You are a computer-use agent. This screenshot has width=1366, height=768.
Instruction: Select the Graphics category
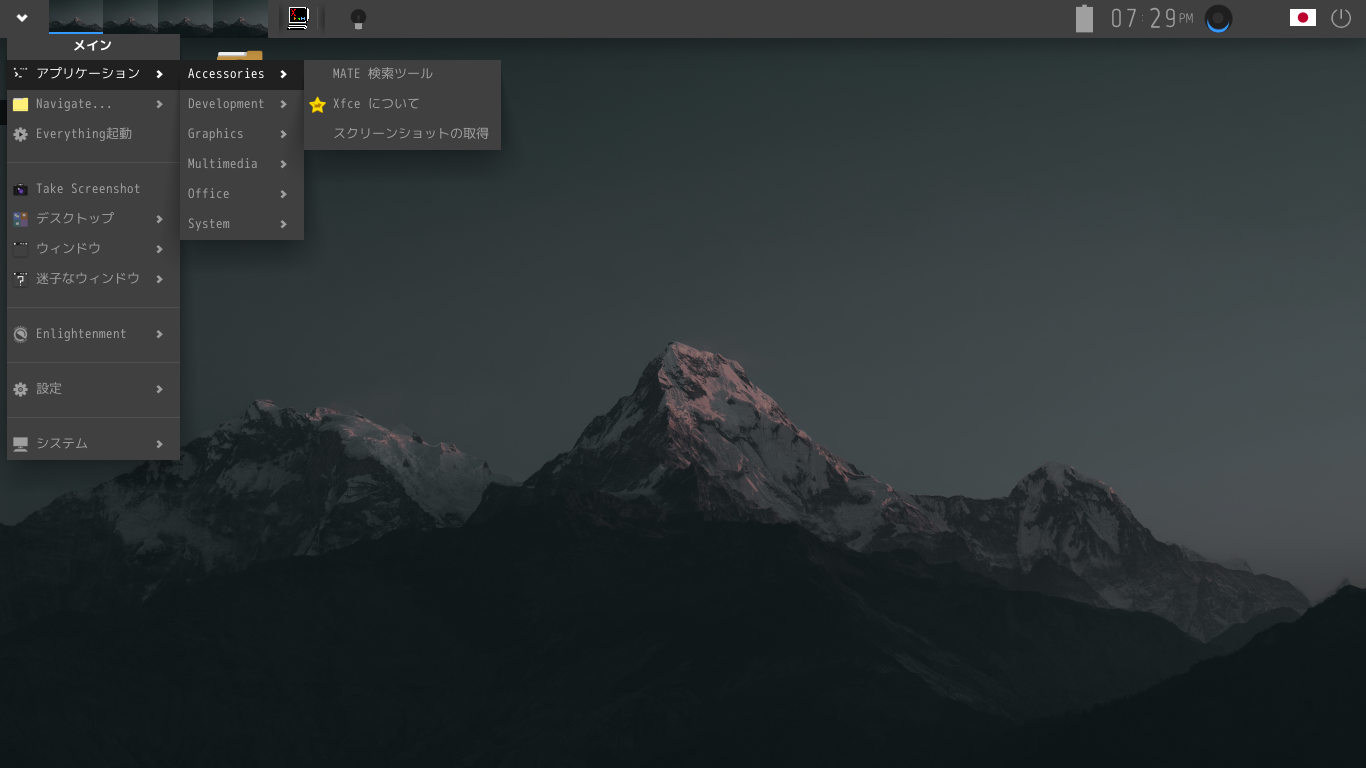[242, 134]
